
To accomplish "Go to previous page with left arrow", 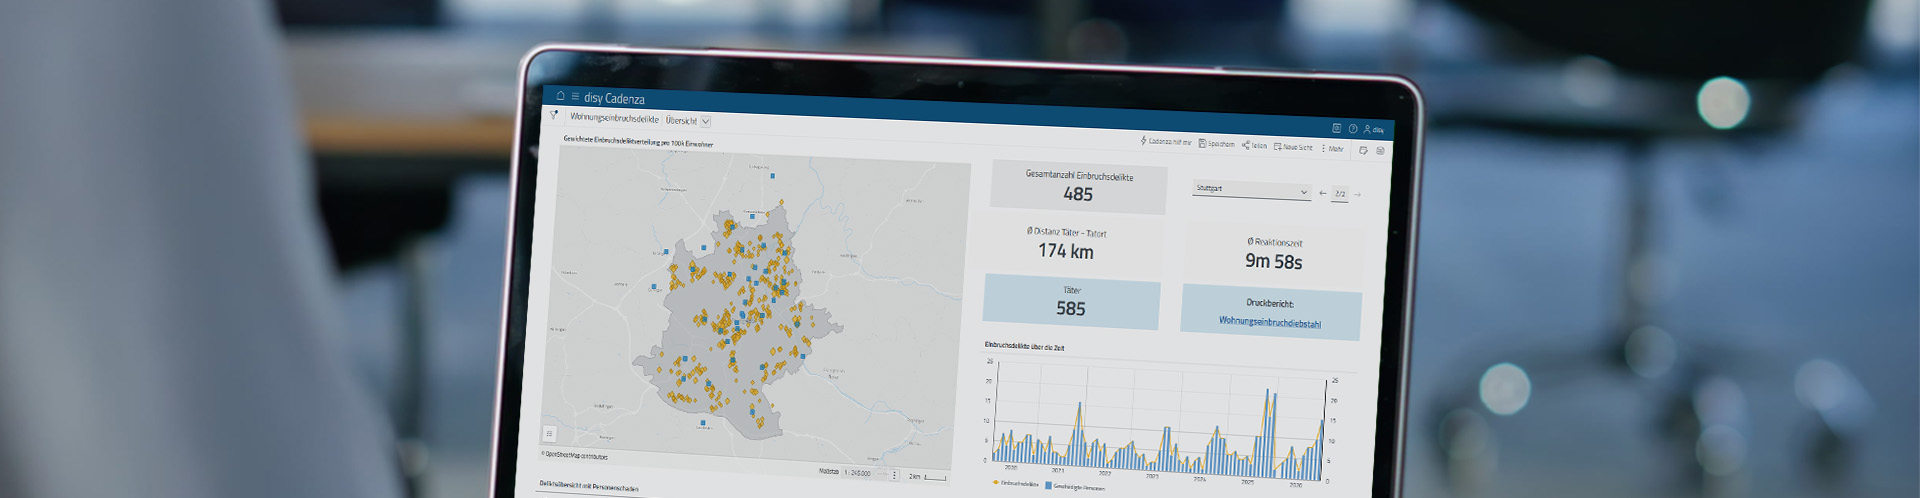I will [x=1322, y=193].
